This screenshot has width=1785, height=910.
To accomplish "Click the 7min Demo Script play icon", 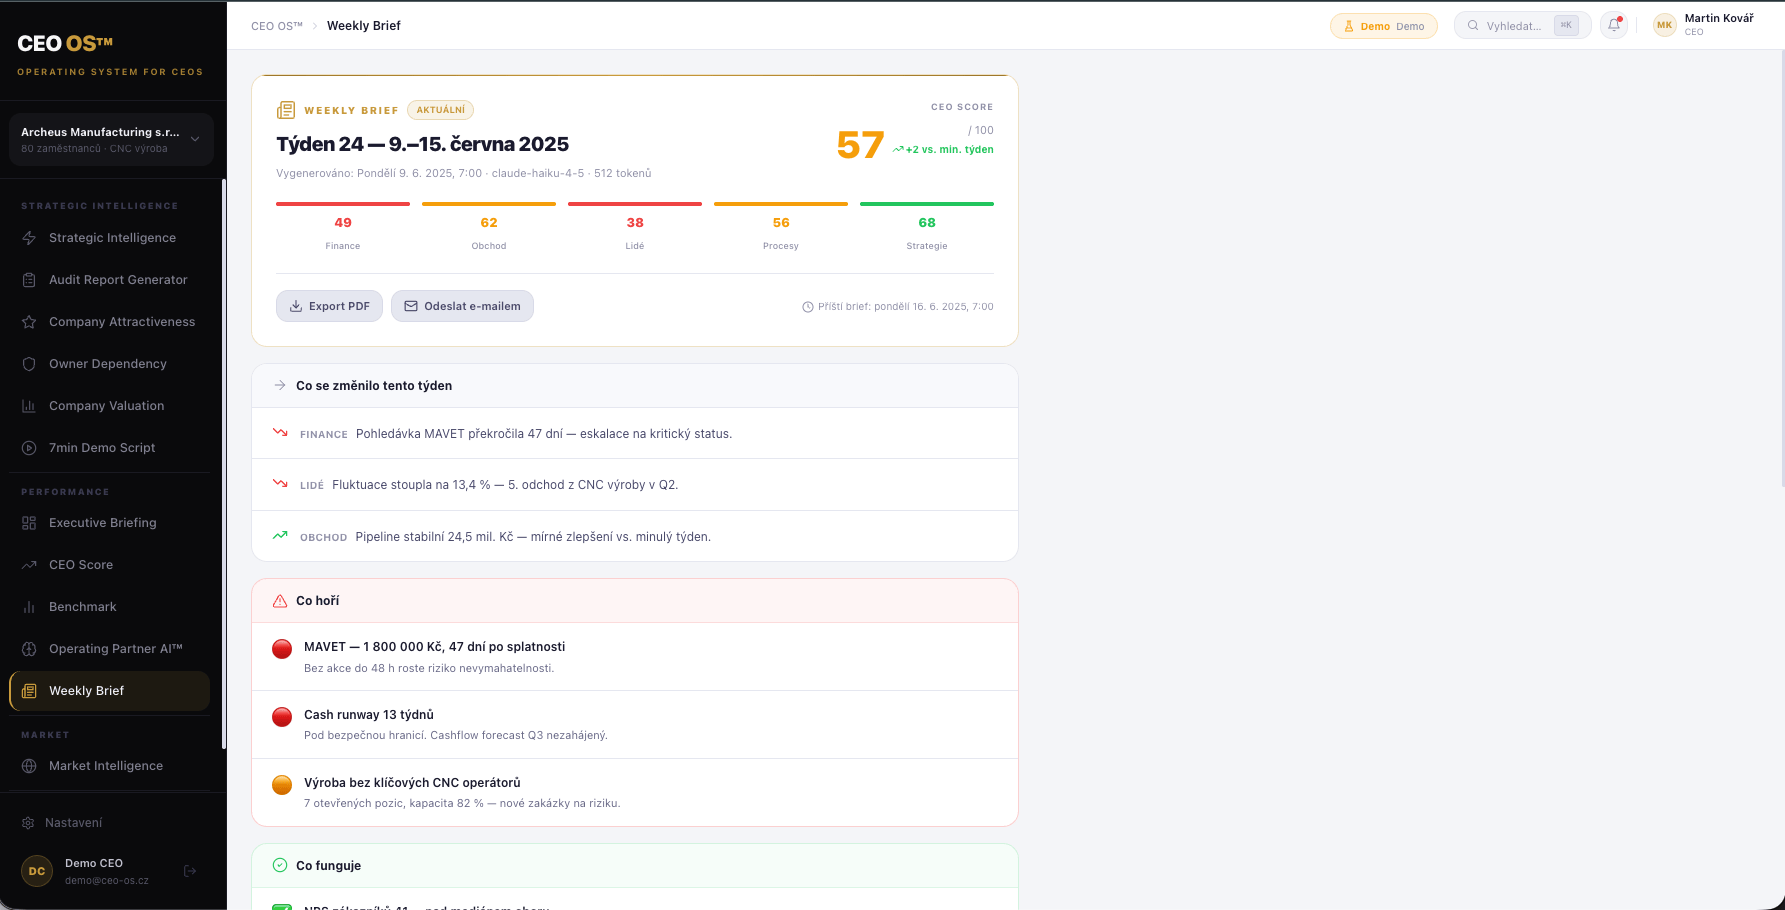I will pyautogui.click(x=29, y=448).
